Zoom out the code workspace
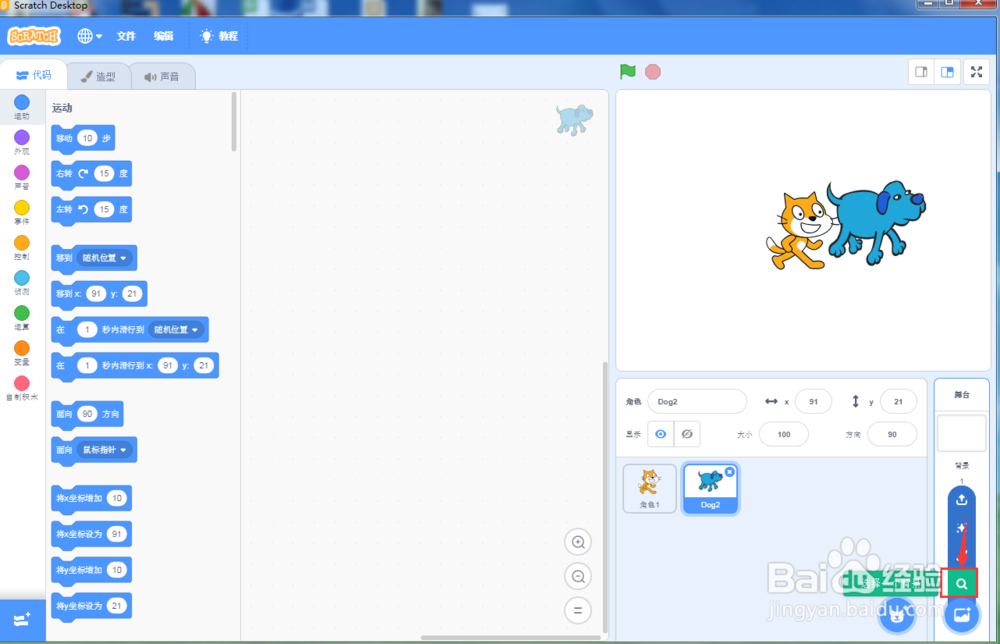This screenshot has width=1000, height=644. (x=578, y=576)
